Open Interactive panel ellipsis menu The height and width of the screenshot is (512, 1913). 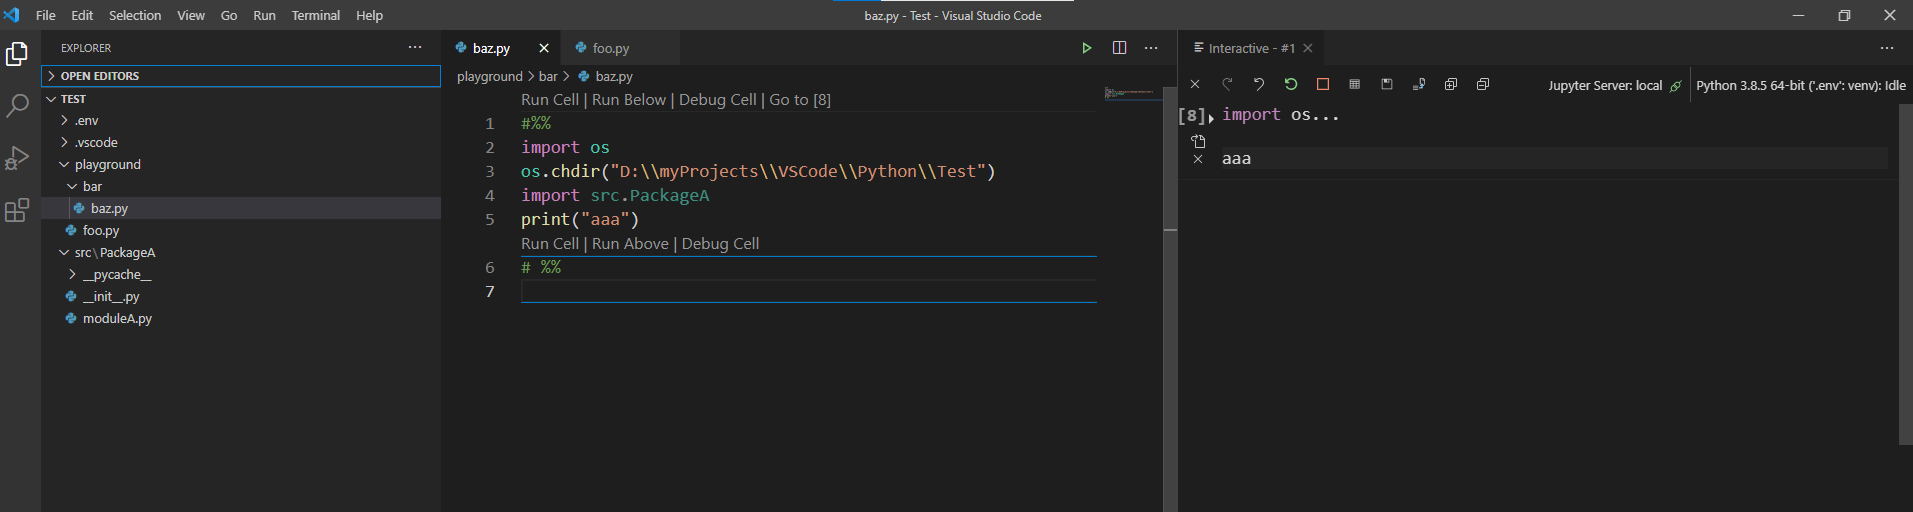(x=1887, y=48)
